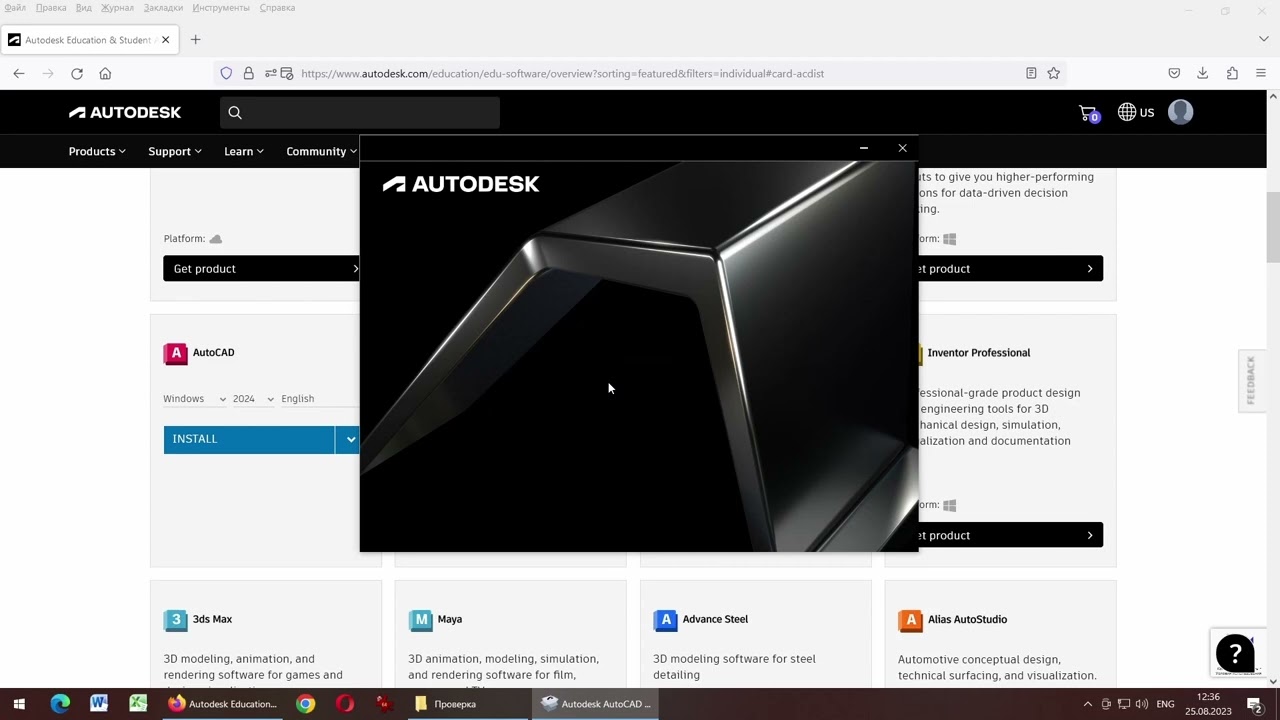This screenshot has width=1280, height=720.
Task: Click the Firefox back arrow
Action: [x=19, y=73]
